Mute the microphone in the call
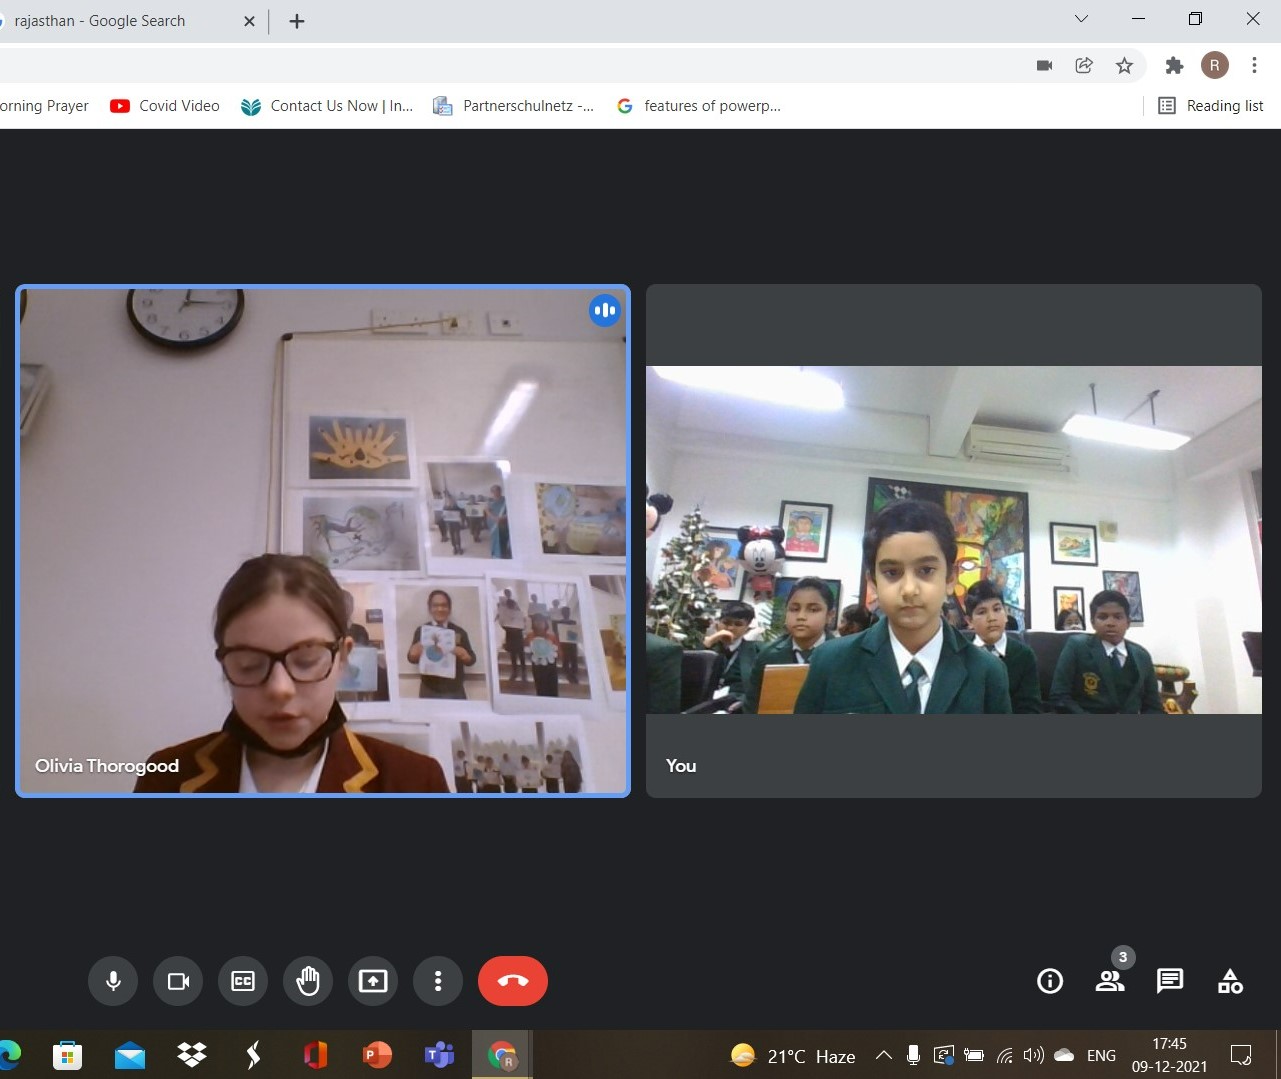 coord(113,981)
